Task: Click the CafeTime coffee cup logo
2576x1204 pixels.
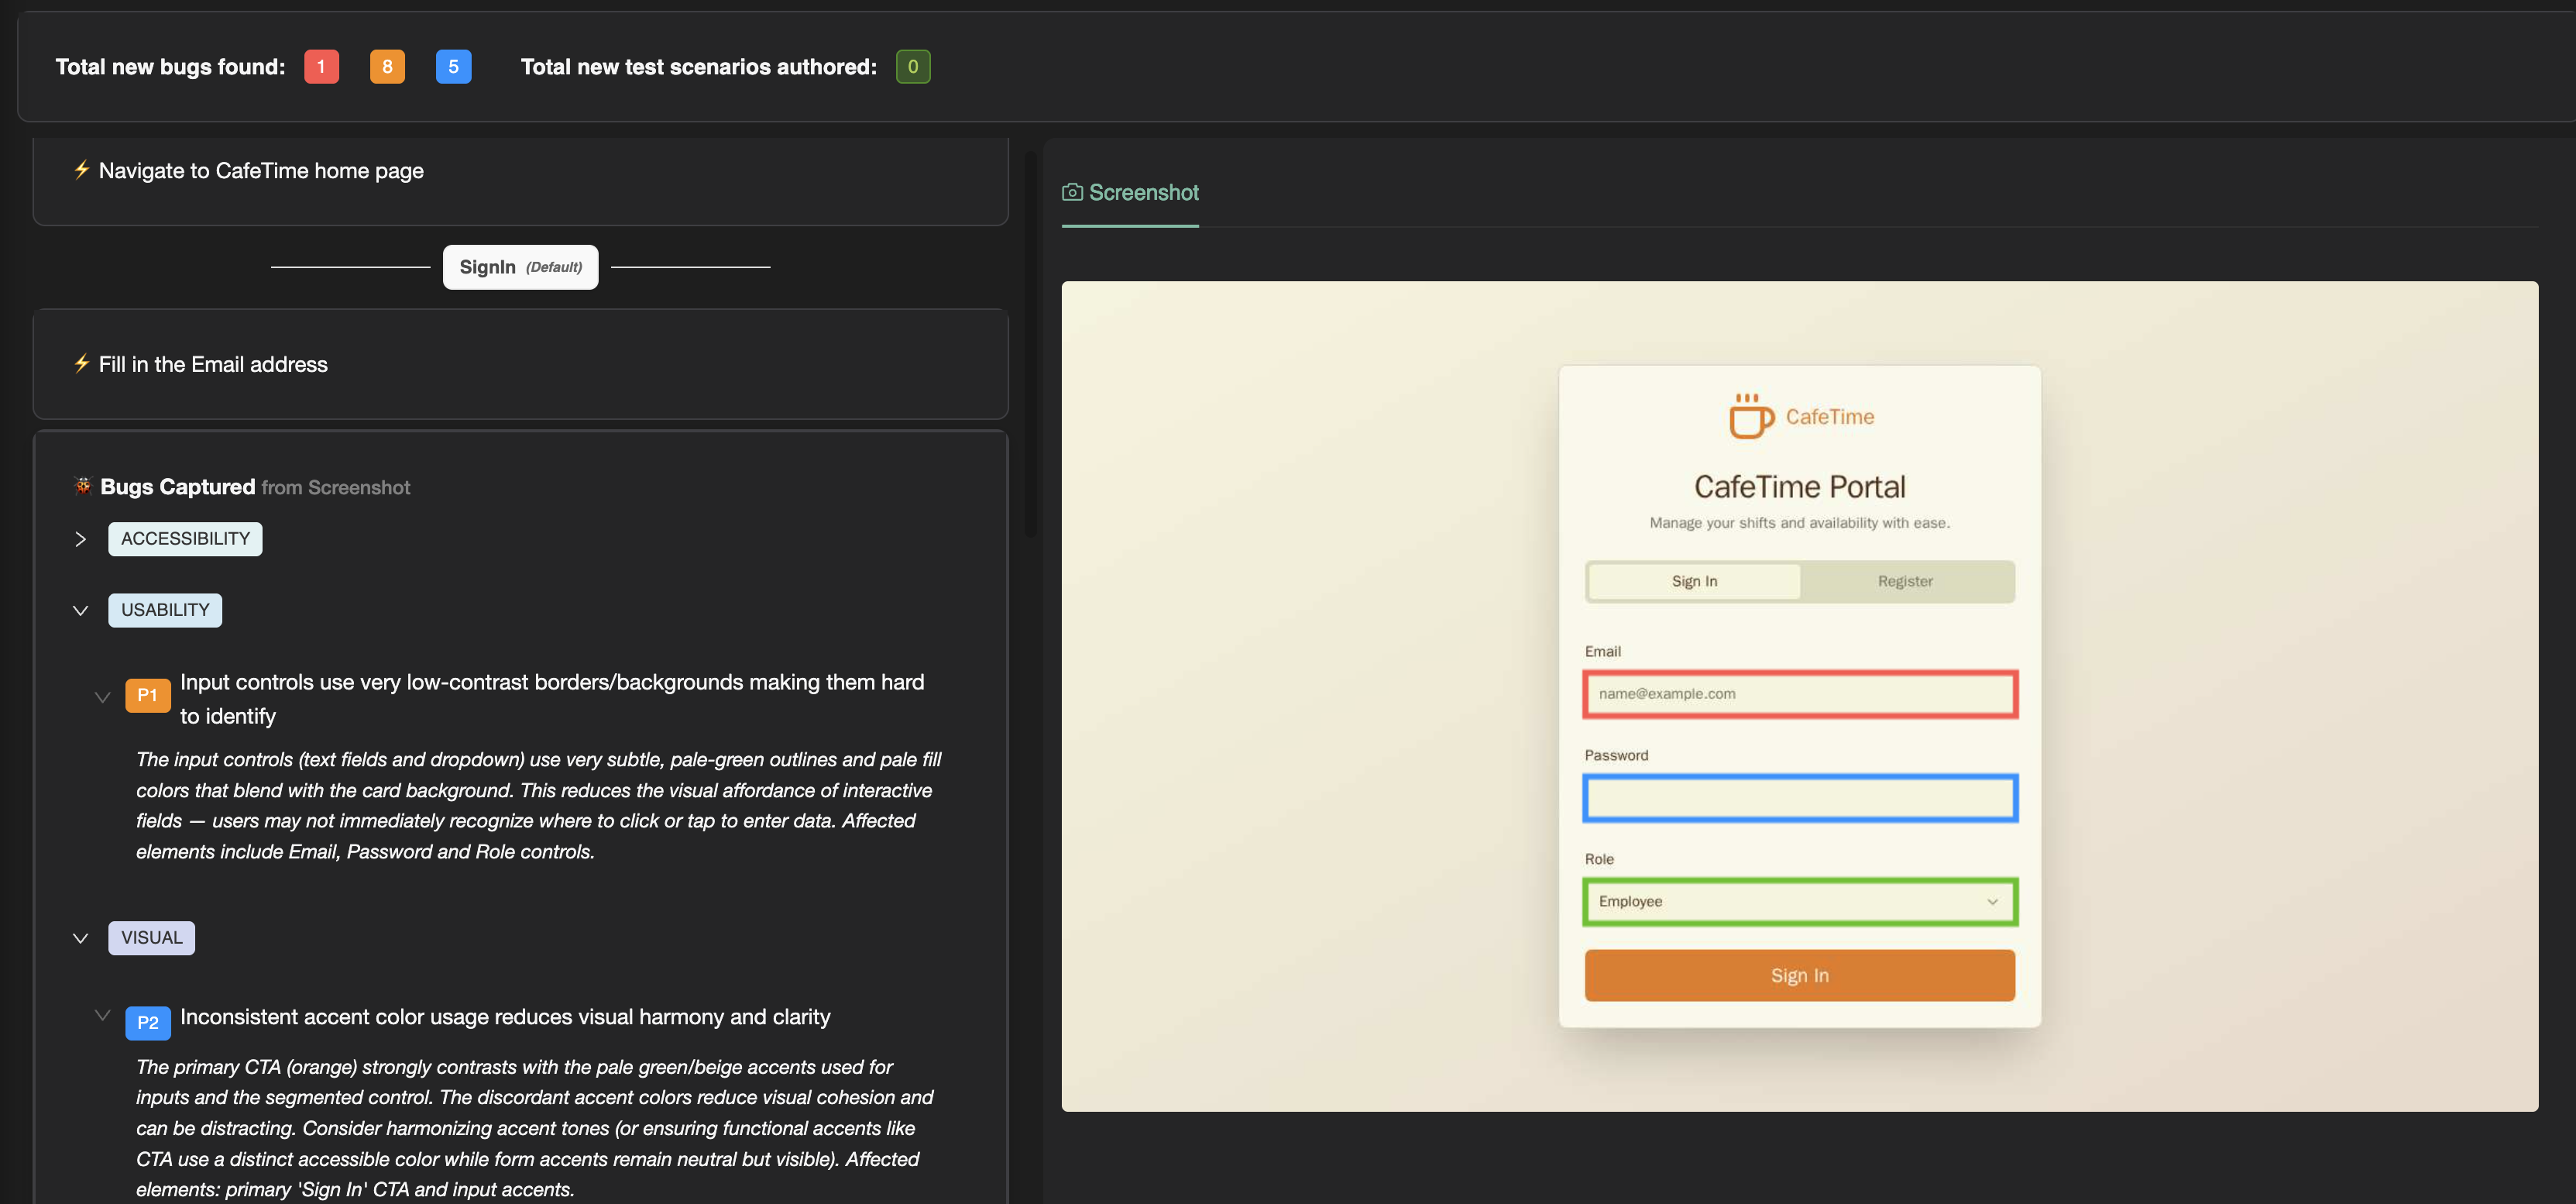Action: click(1750, 416)
